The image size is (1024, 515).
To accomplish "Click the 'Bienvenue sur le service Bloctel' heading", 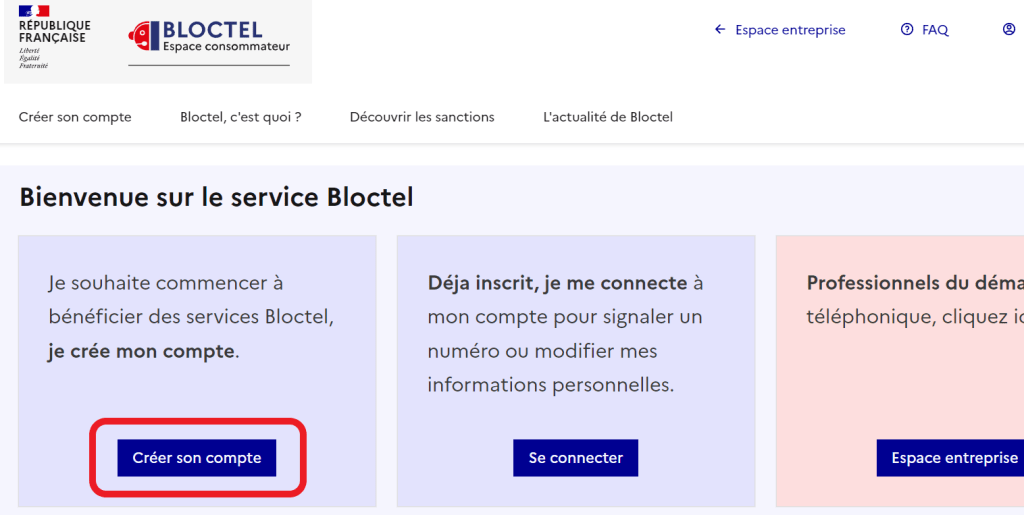I will [x=217, y=197].
